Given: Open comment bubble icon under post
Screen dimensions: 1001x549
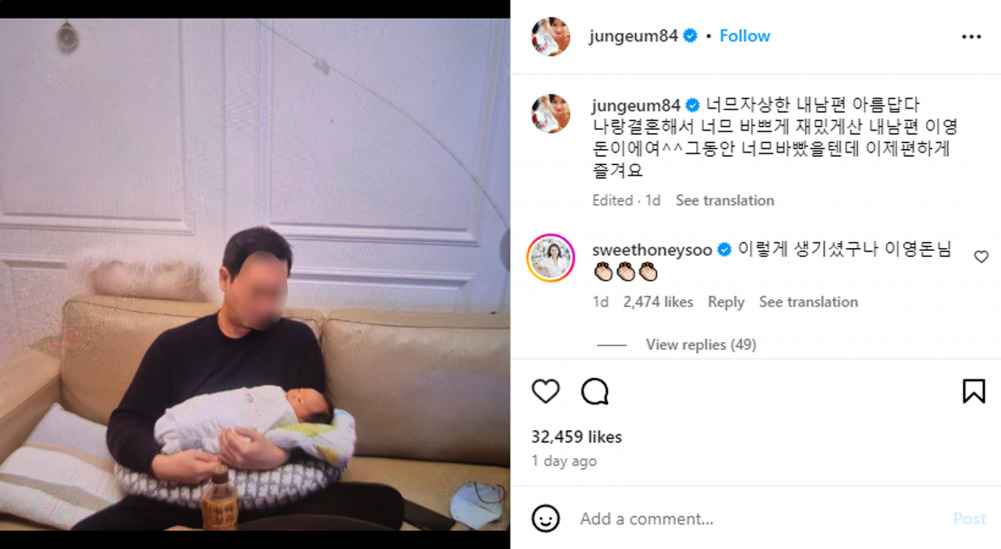Looking at the screenshot, I should [594, 391].
